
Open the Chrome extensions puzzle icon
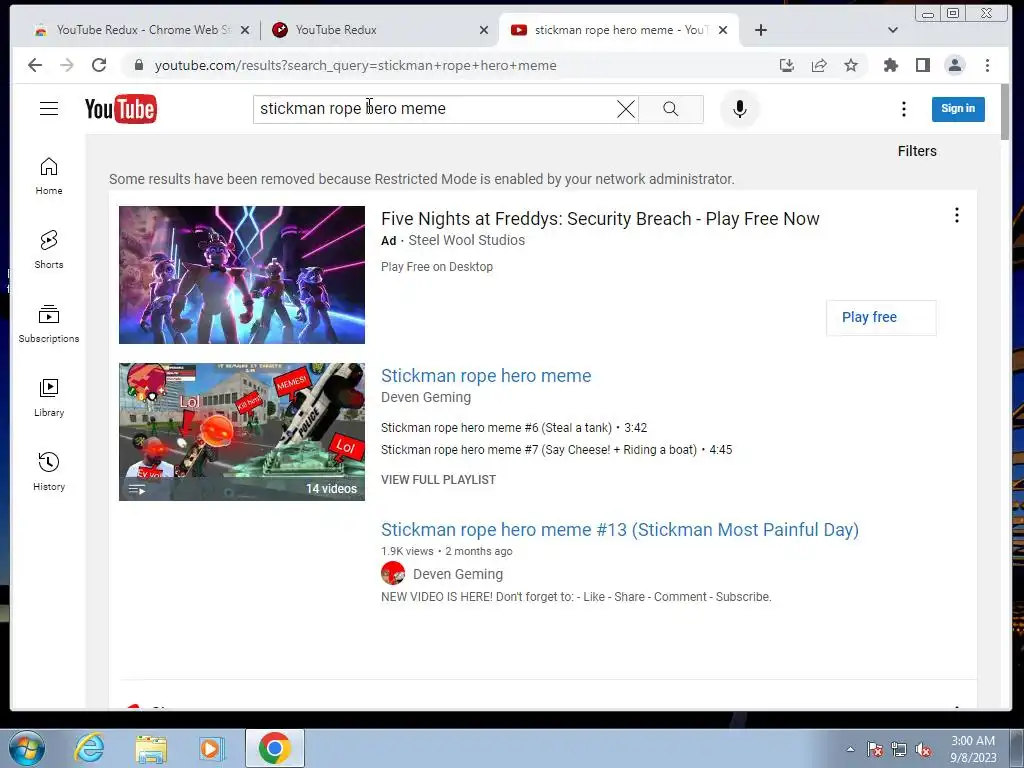891,65
